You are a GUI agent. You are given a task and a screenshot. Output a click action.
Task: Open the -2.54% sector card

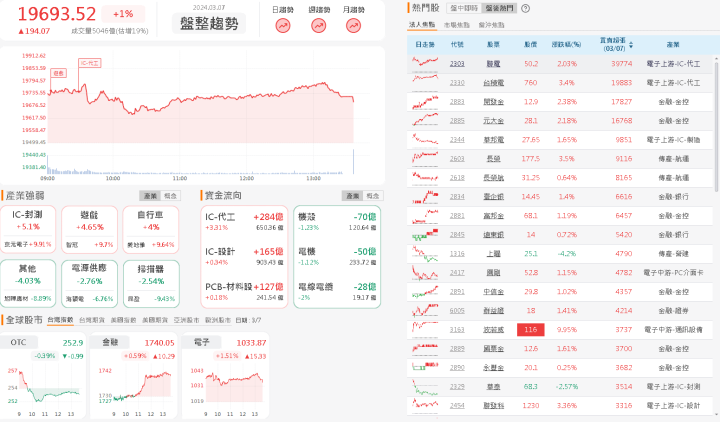pos(151,283)
